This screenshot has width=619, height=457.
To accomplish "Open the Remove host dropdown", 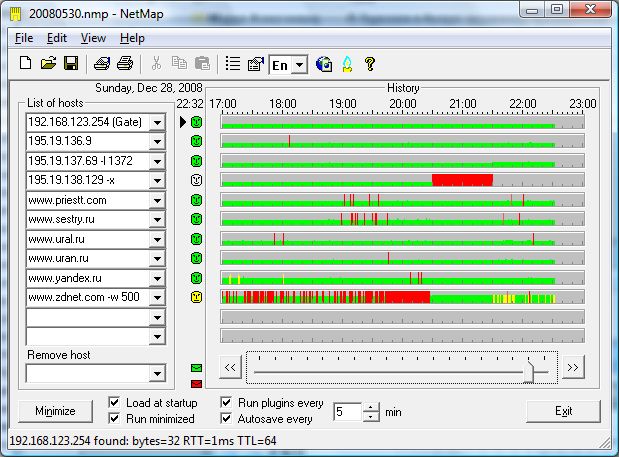I will (x=157, y=373).
